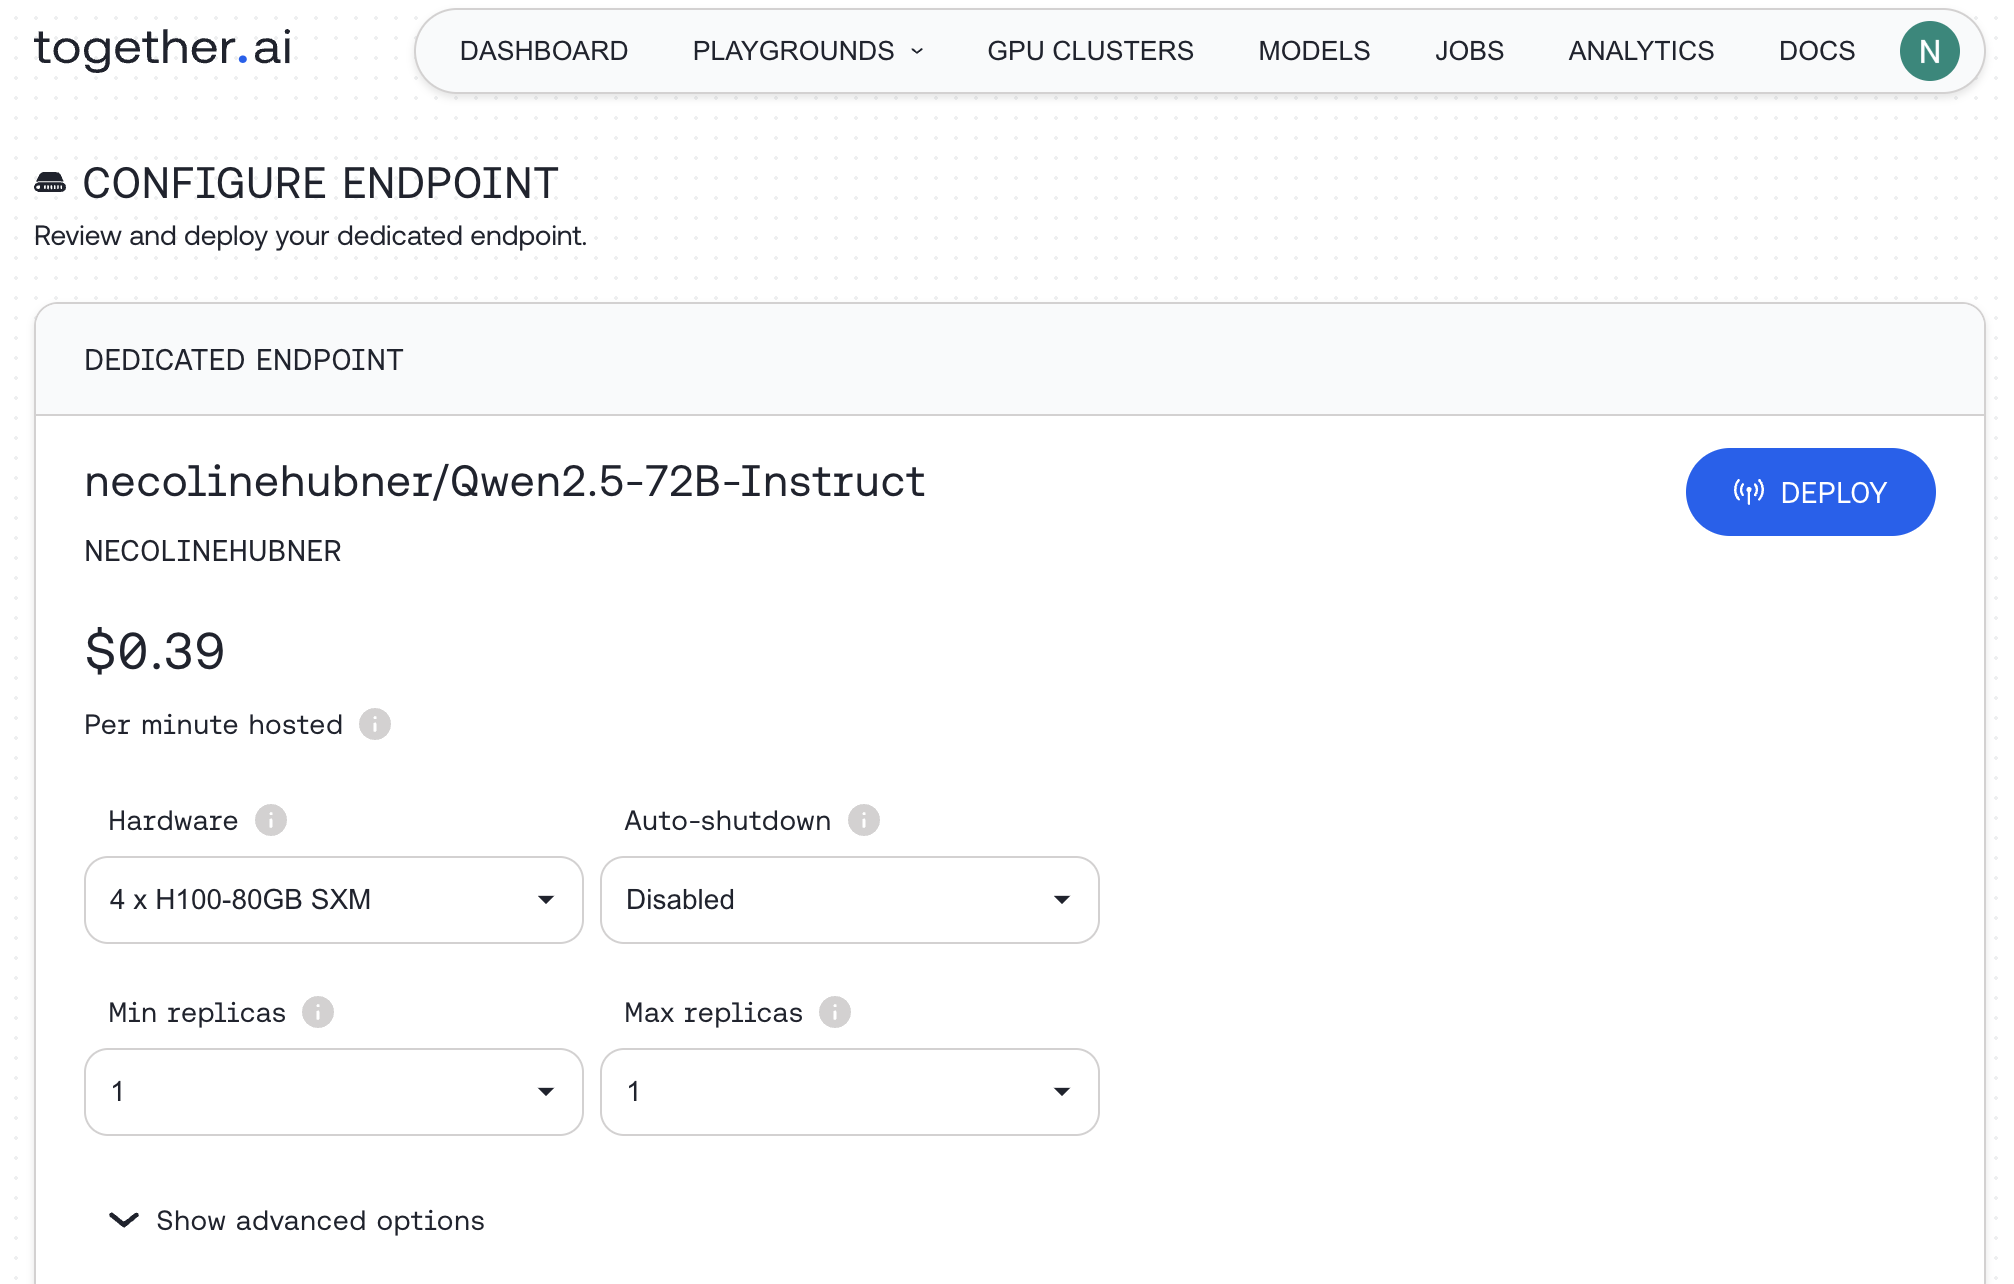The height and width of the screenshot is (1284, 2014).
Task: Open the Auto-shutdown dropdown
Action: pyautogui.click(x=849, y=900)
